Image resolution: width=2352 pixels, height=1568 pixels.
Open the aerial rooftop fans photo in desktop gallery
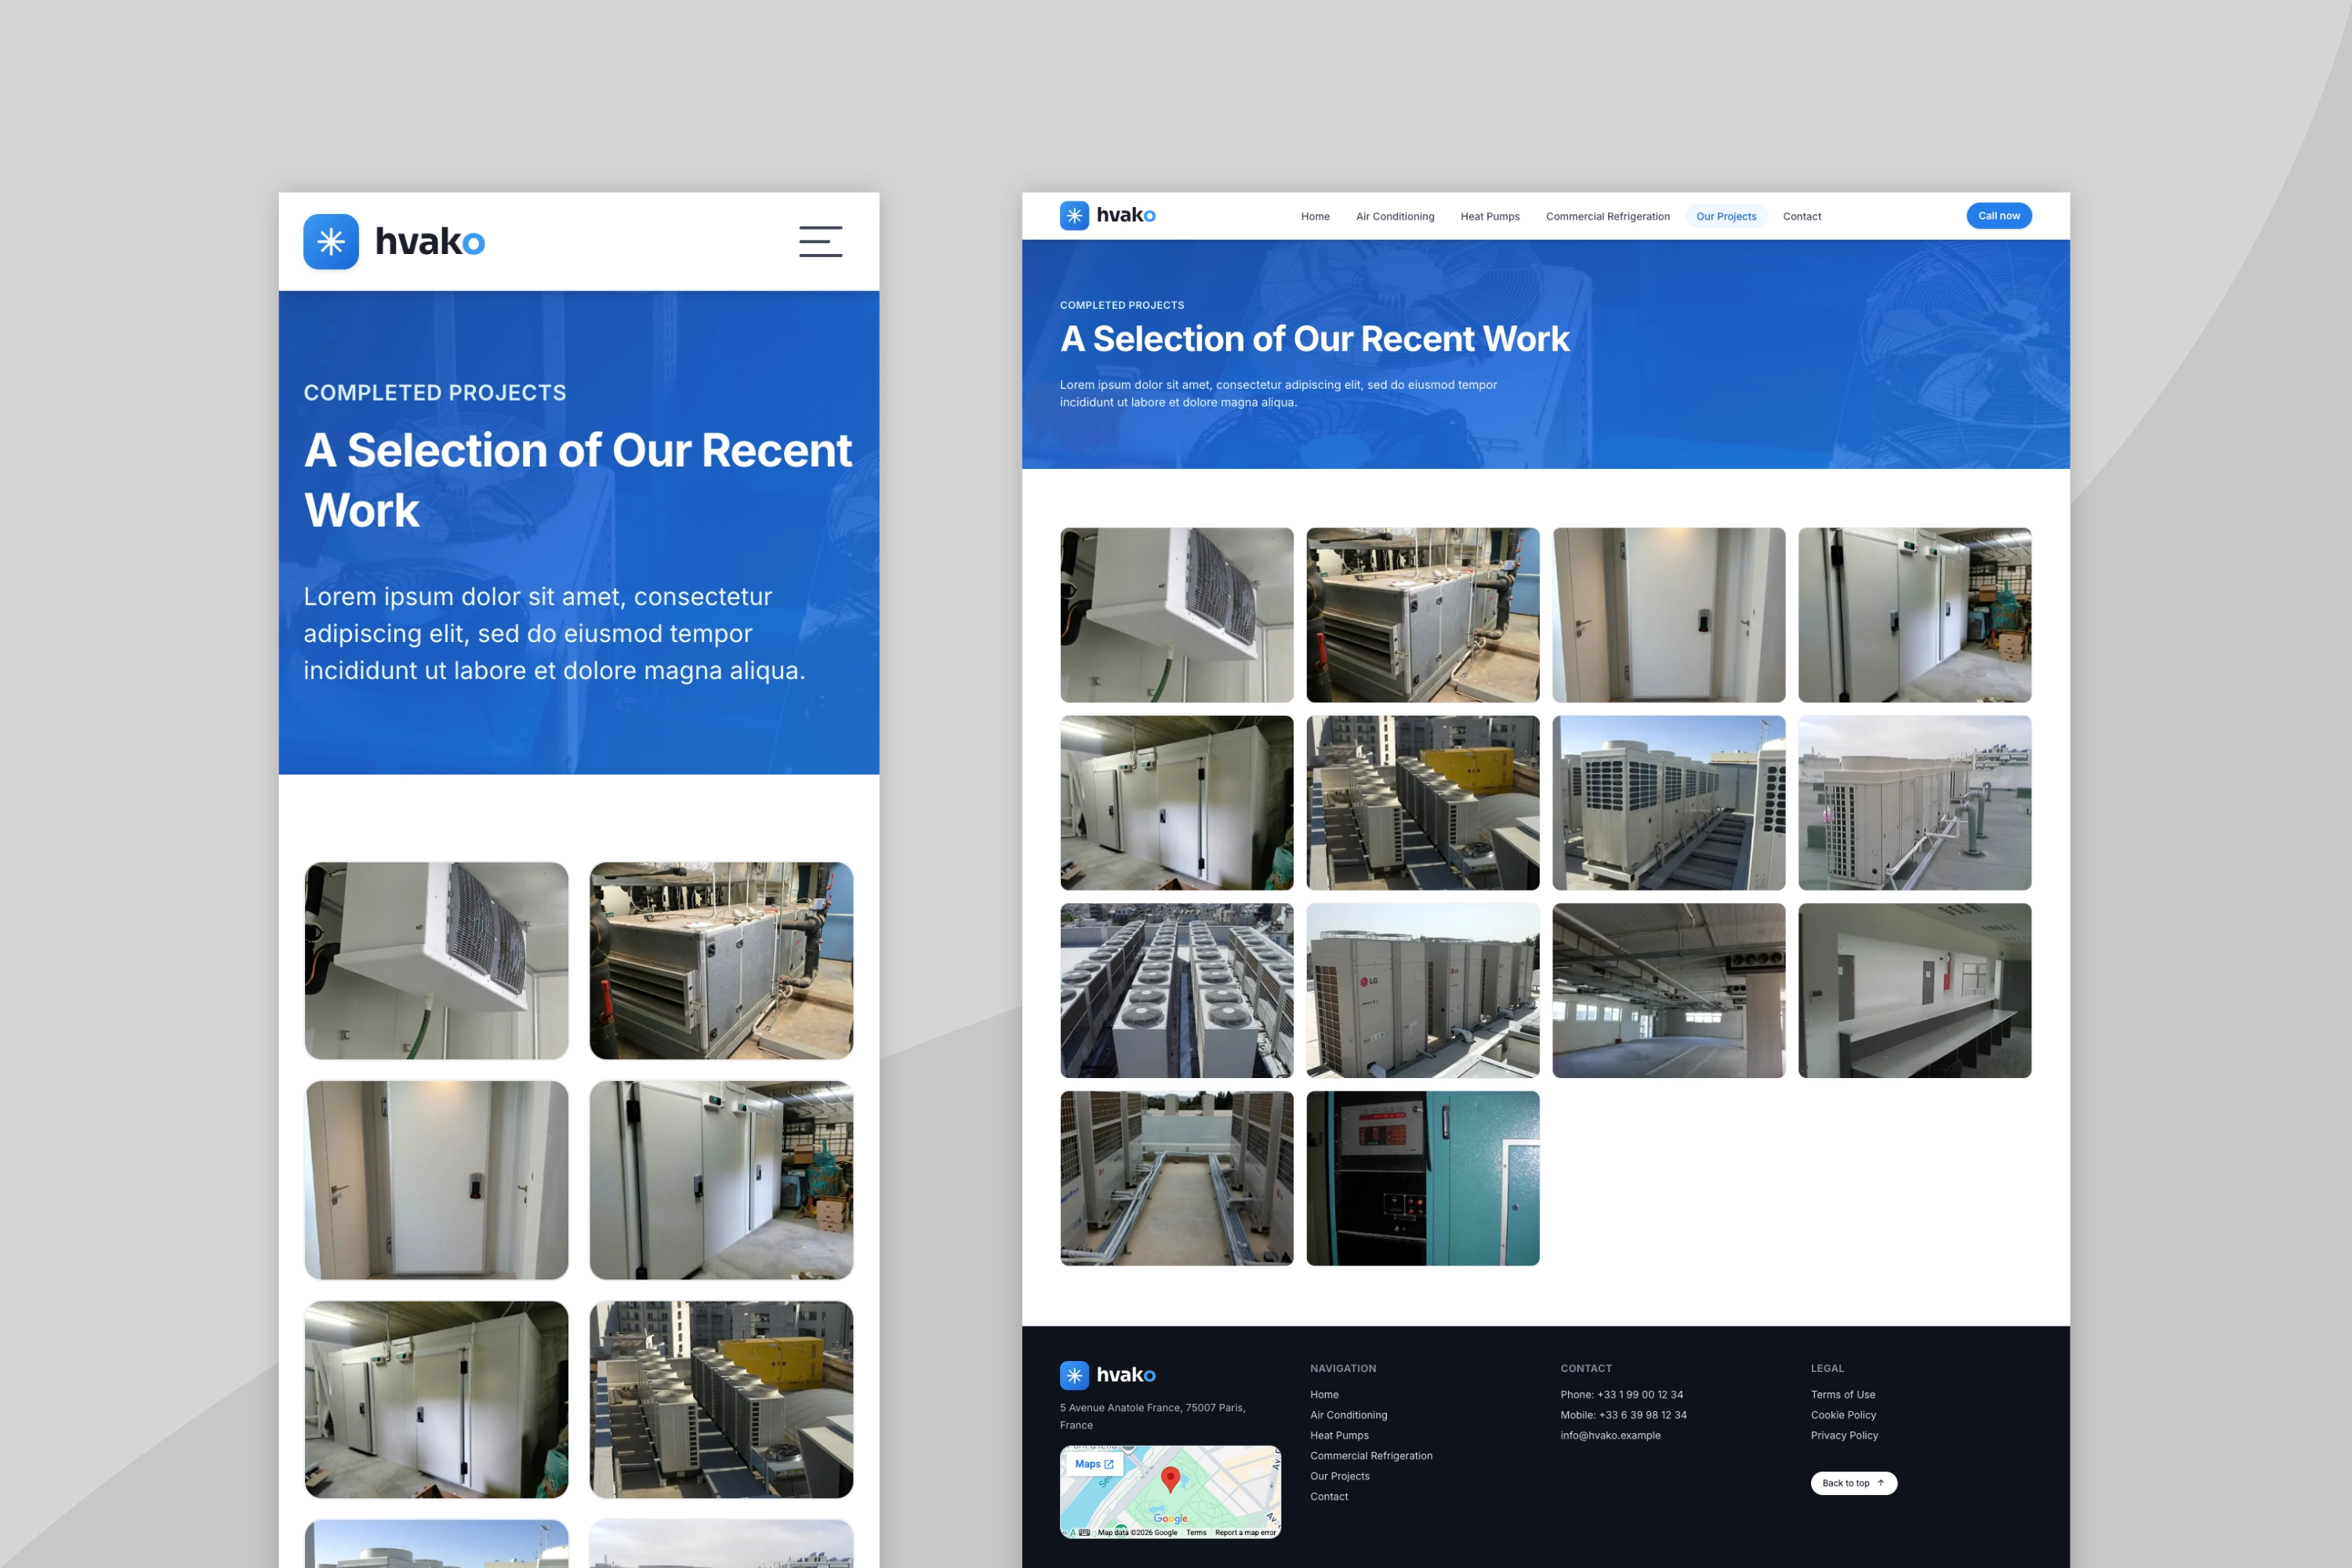1176,991
